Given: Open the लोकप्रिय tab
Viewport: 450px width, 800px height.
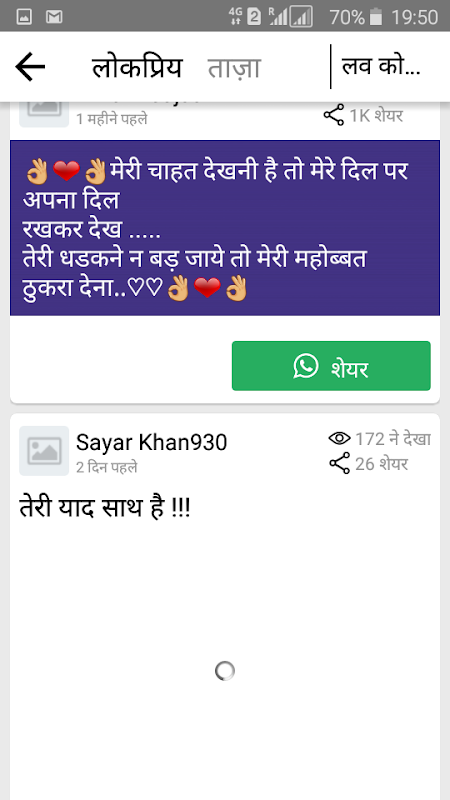Looking at the screenshot, I should click(137, 67).
